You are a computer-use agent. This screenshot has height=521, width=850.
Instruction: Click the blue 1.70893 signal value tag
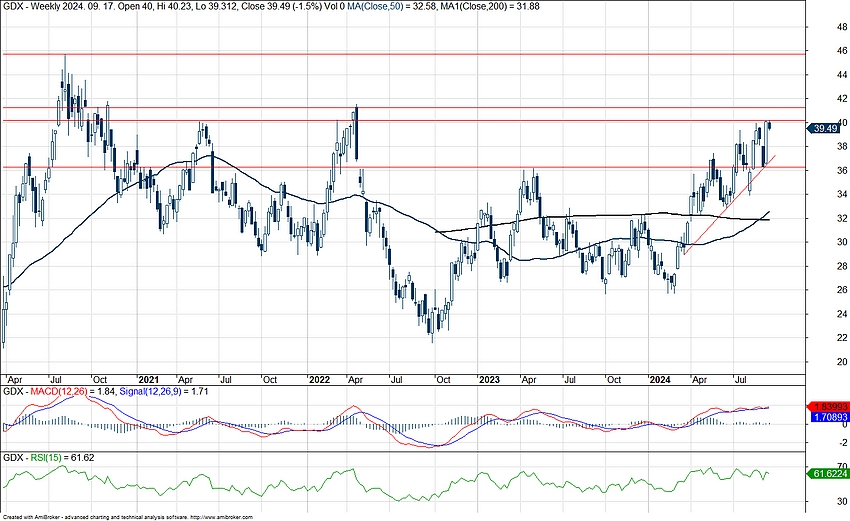[829, 417]
